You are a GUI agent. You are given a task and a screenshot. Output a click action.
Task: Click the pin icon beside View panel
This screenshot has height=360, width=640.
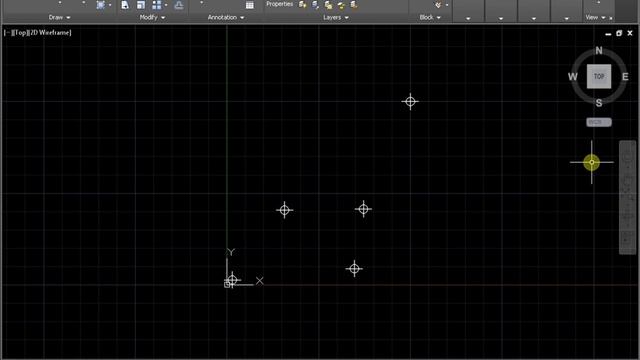point(611,18)
